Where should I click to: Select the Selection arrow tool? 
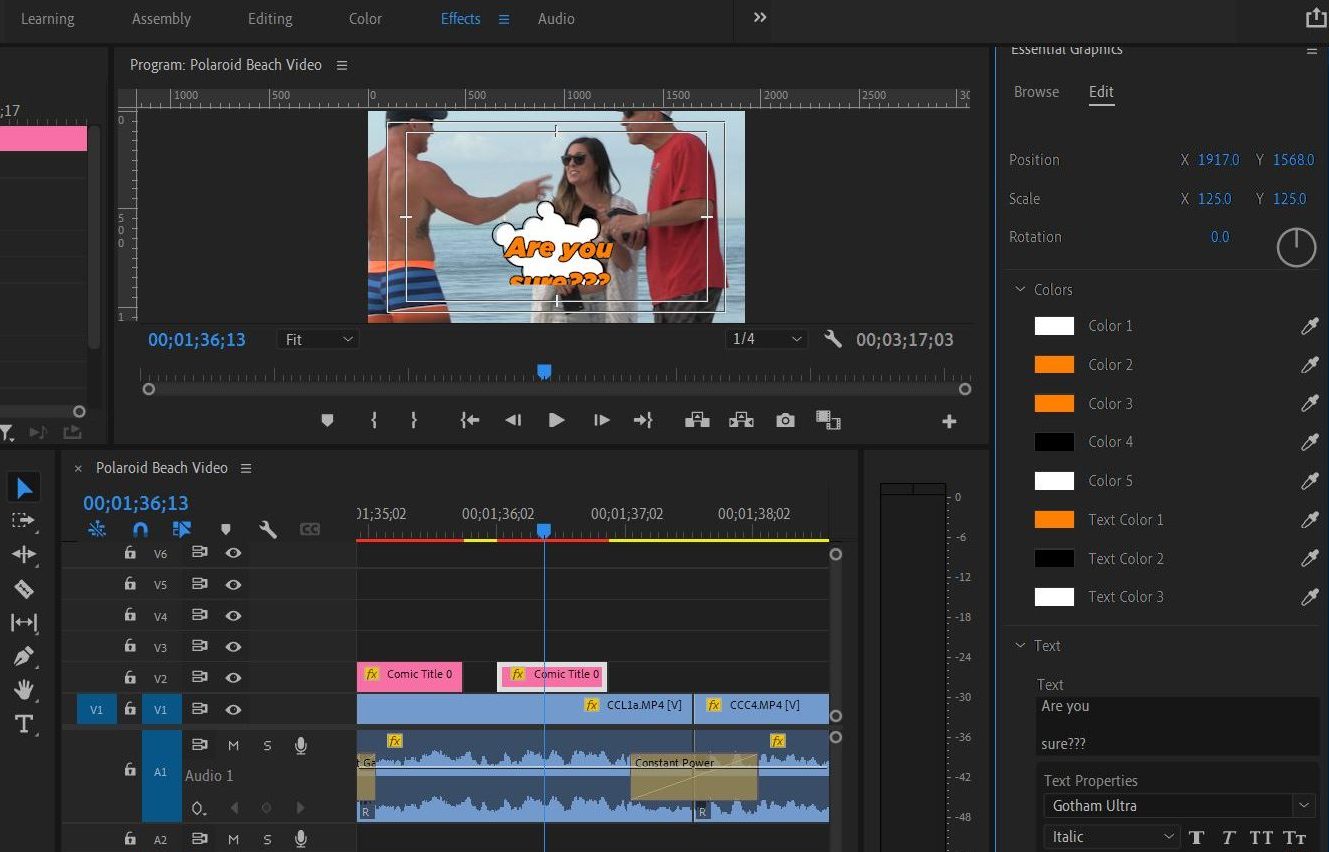coord(24,487)
